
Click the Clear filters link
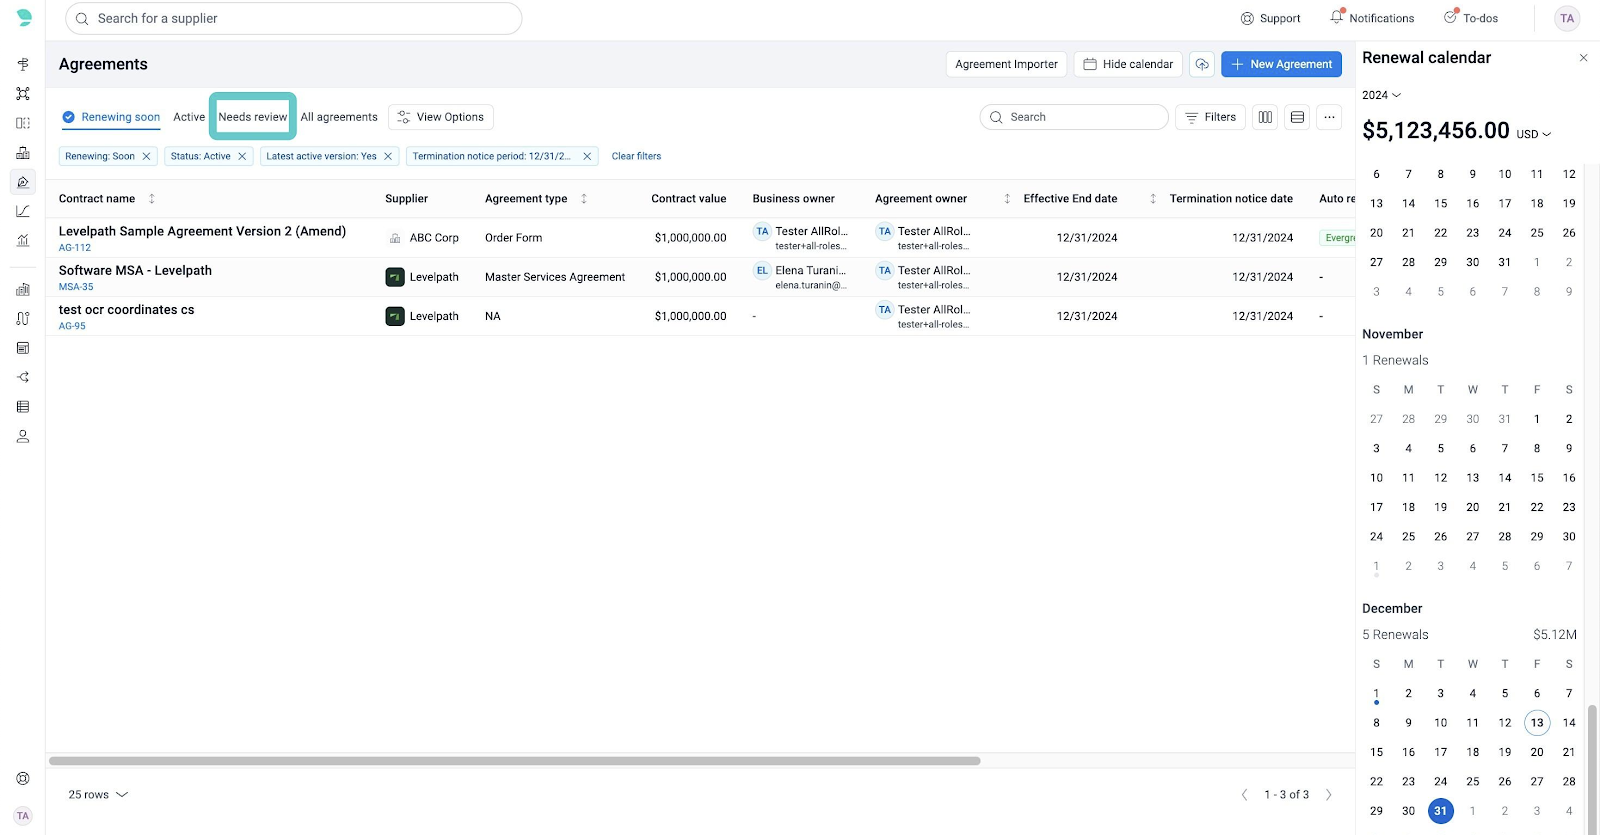tap(636, 156)
